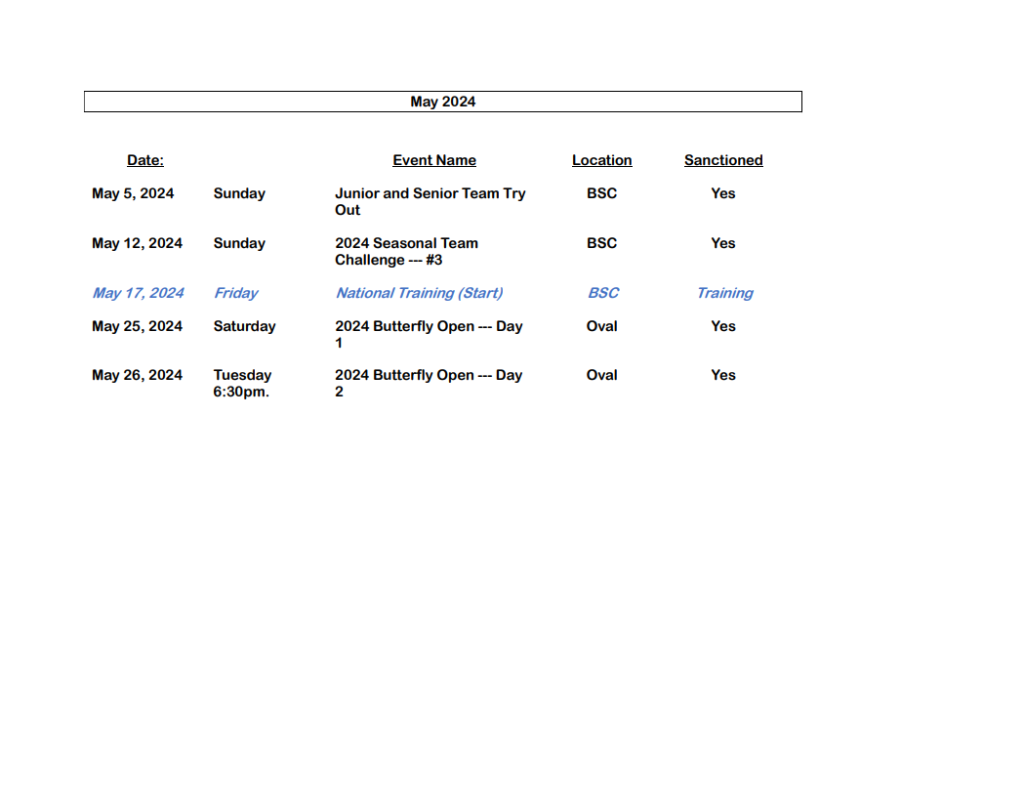Viewport: 1024px width, 789px height.
Task: Click the blue italic Friday text
Action: (x=236, y=293)
